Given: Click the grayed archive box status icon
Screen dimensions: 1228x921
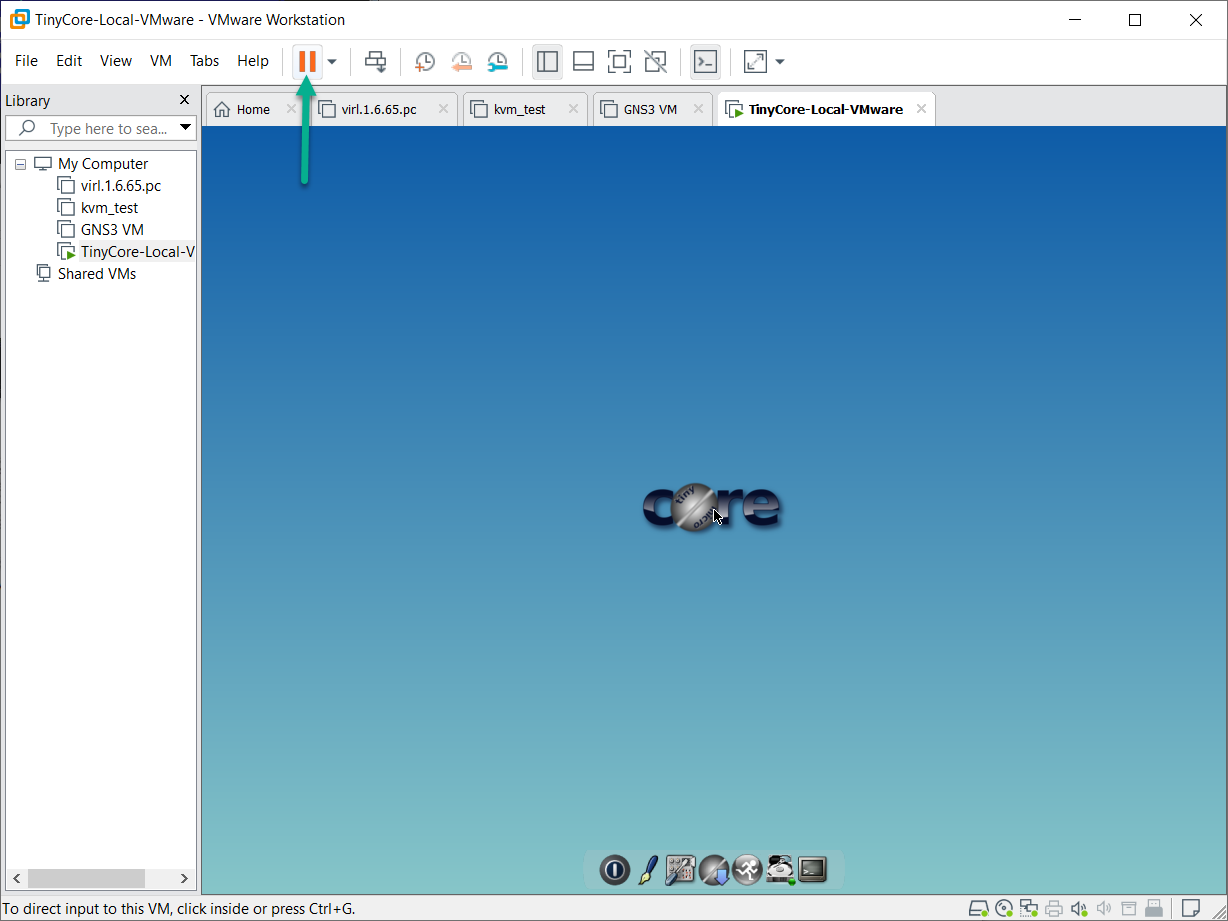Looking at the screenshot, I should pyautogui.click(x=1129, y=909).
